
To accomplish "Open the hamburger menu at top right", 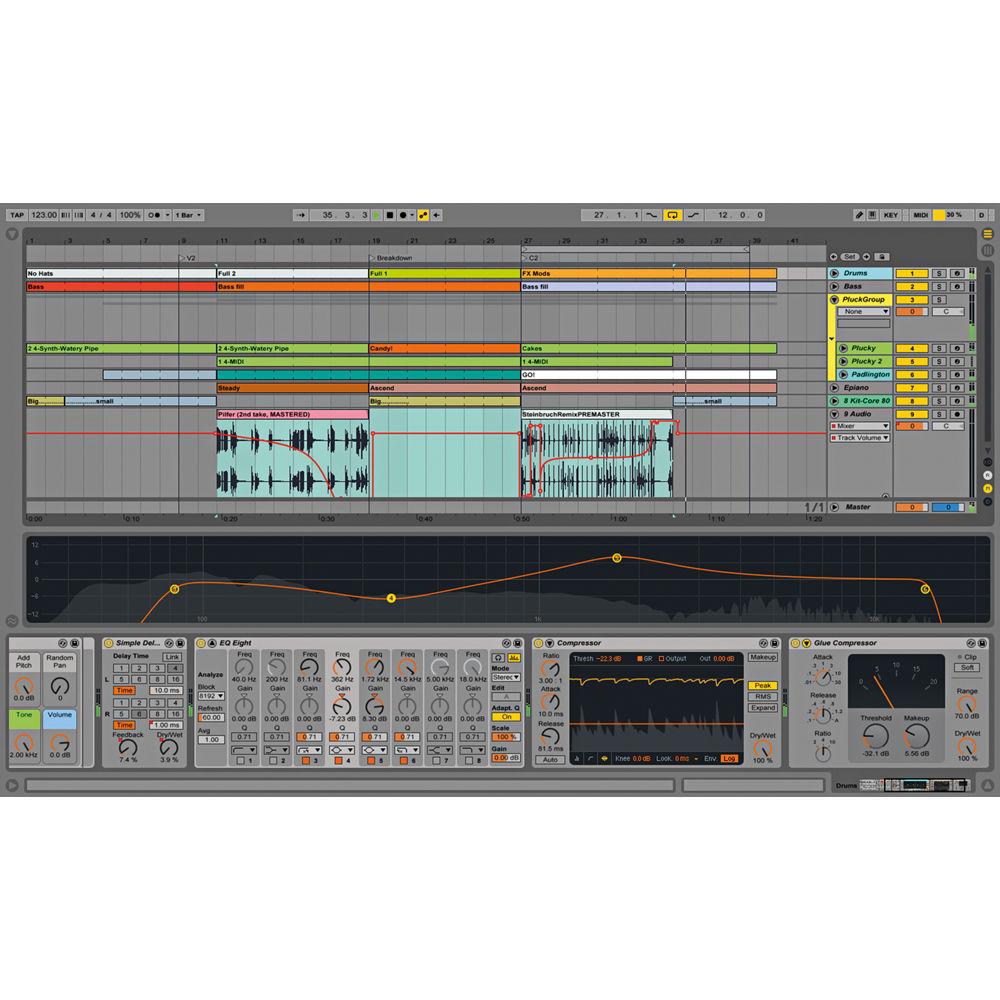I will click(987, 233).
